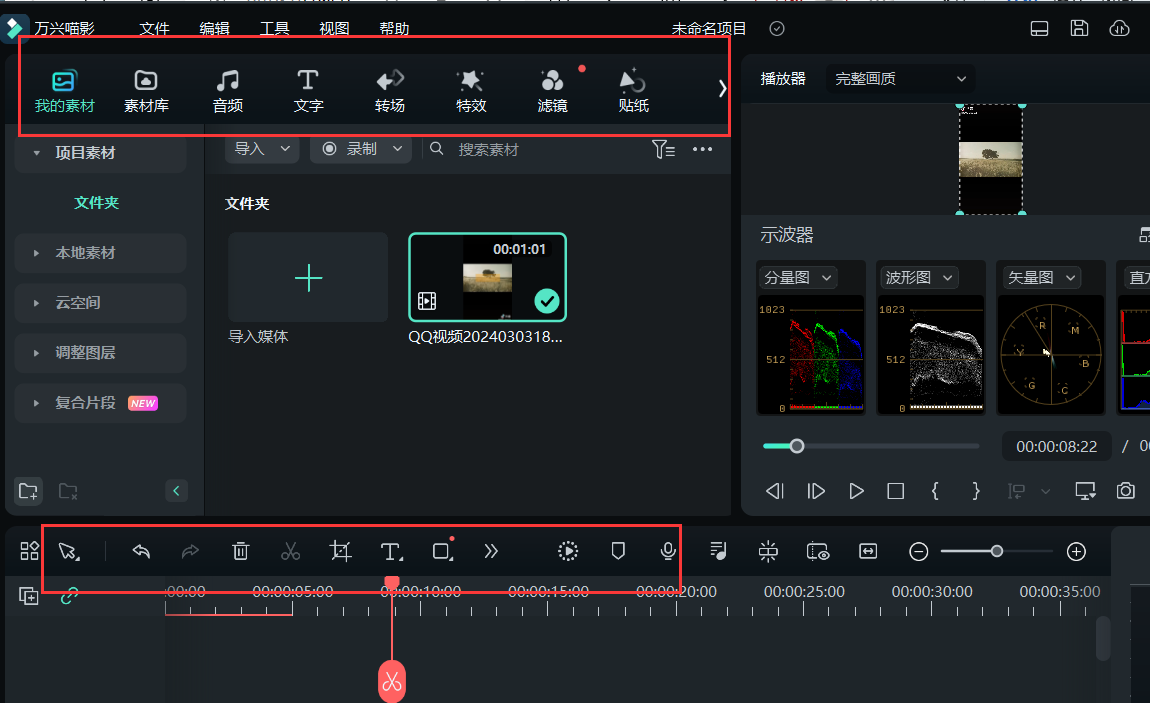Image resolution: width=1150 pixels, height=703 pixels.
Task: Add a marker with the marker icon
Action: (618, 551)
